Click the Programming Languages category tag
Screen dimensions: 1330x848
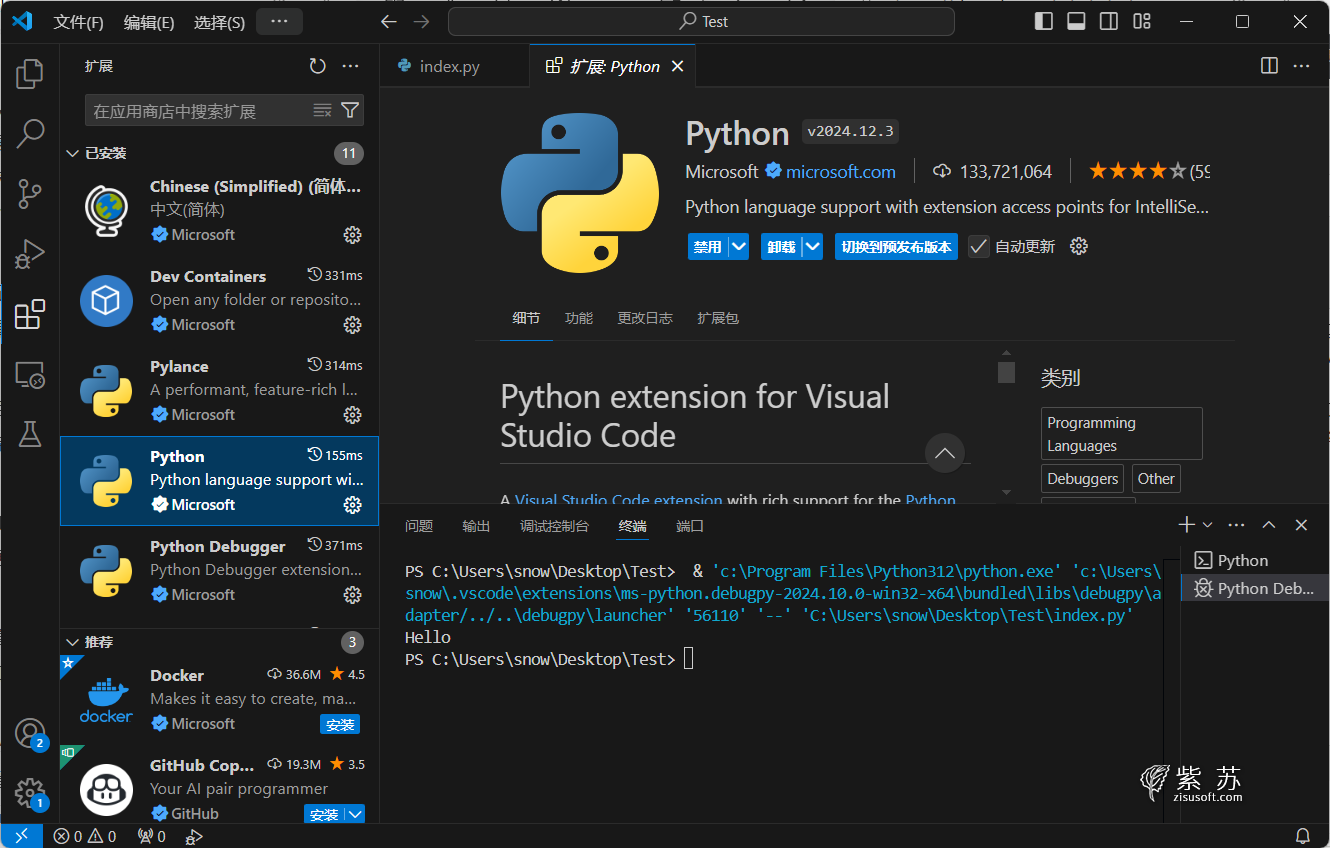click(1121, 434)
